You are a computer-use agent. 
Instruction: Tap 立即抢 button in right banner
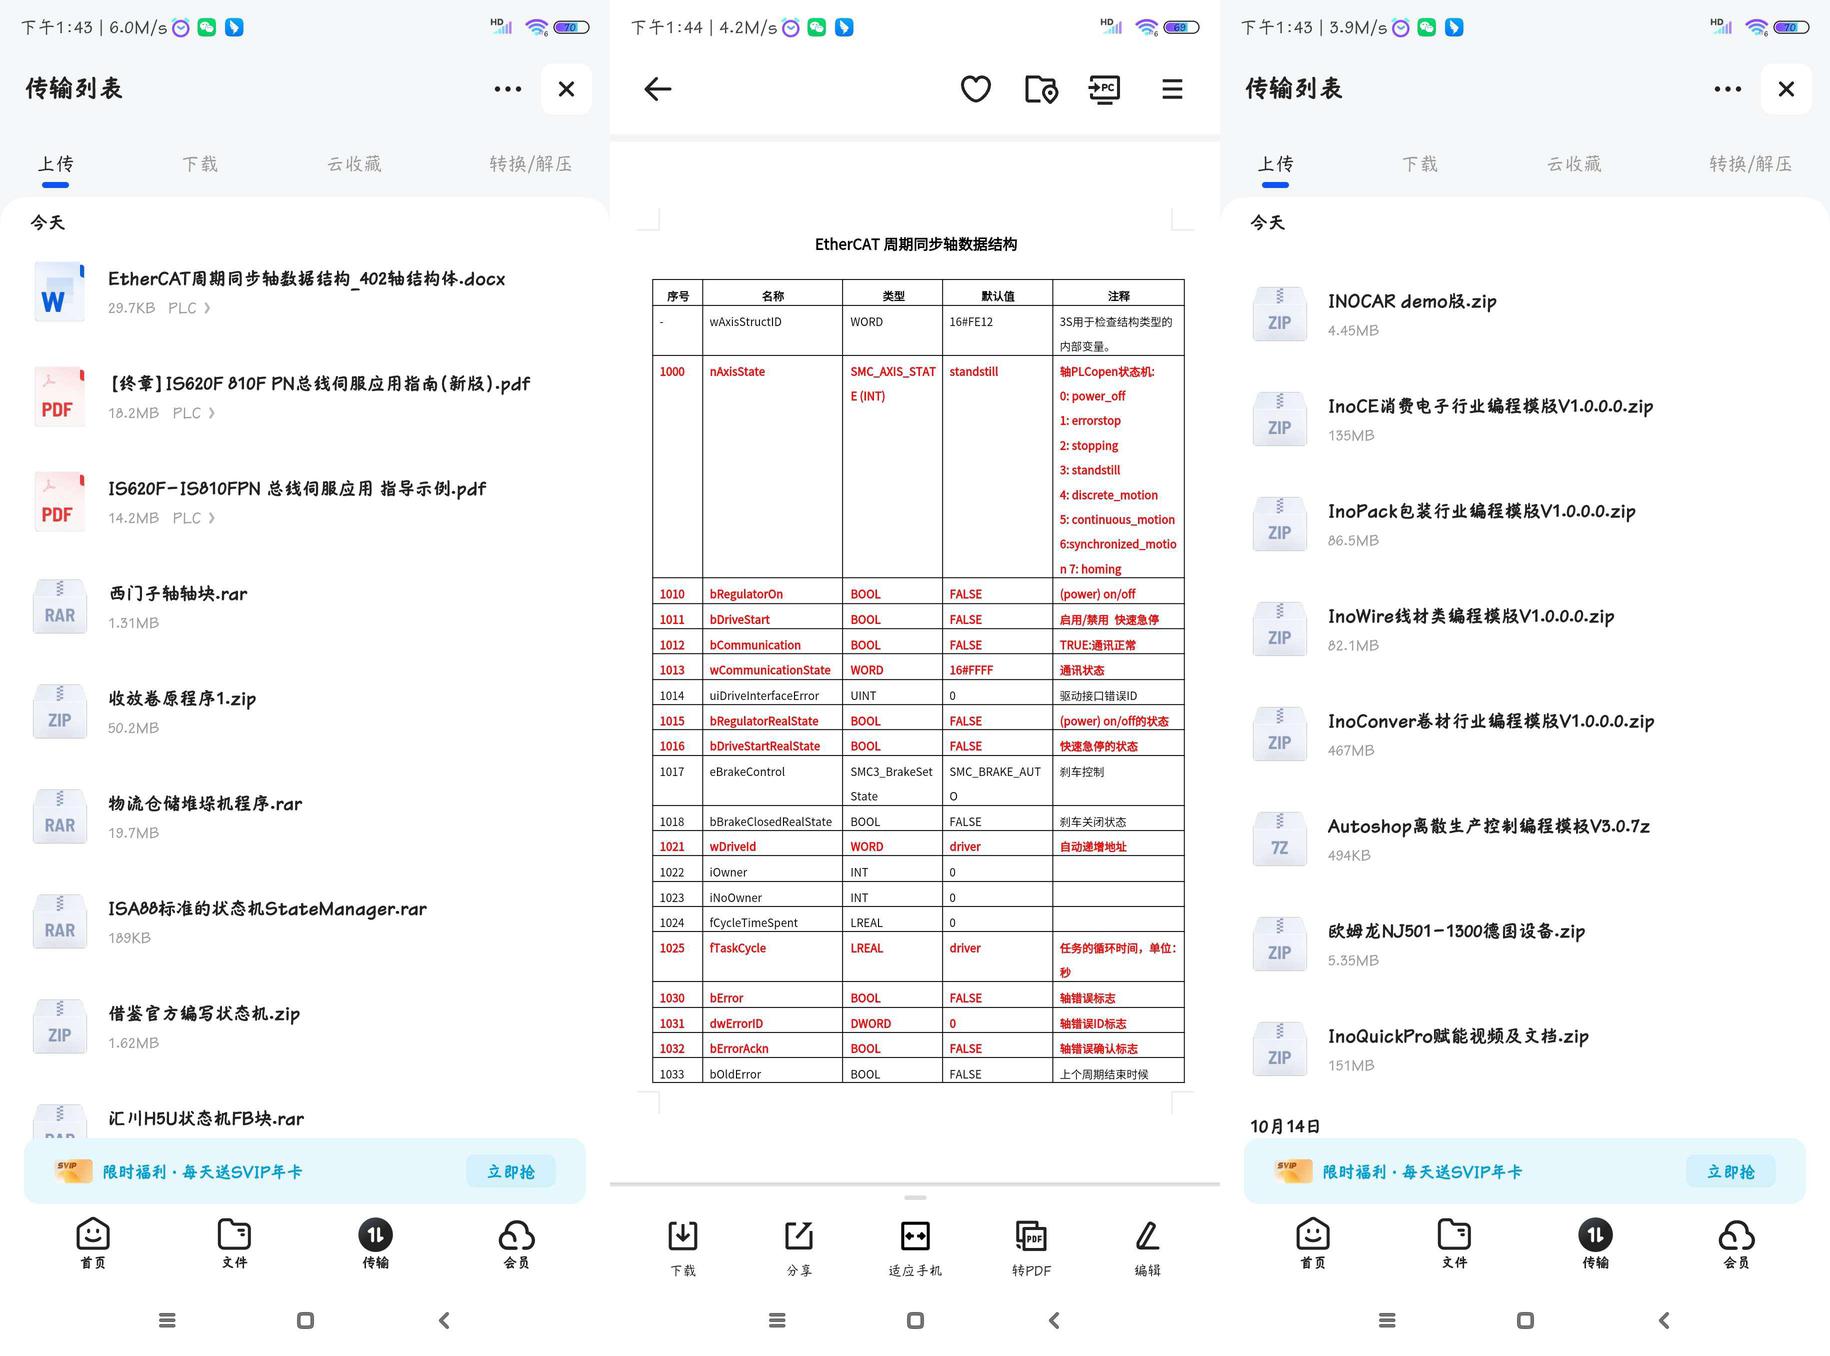[1731, 1172]
